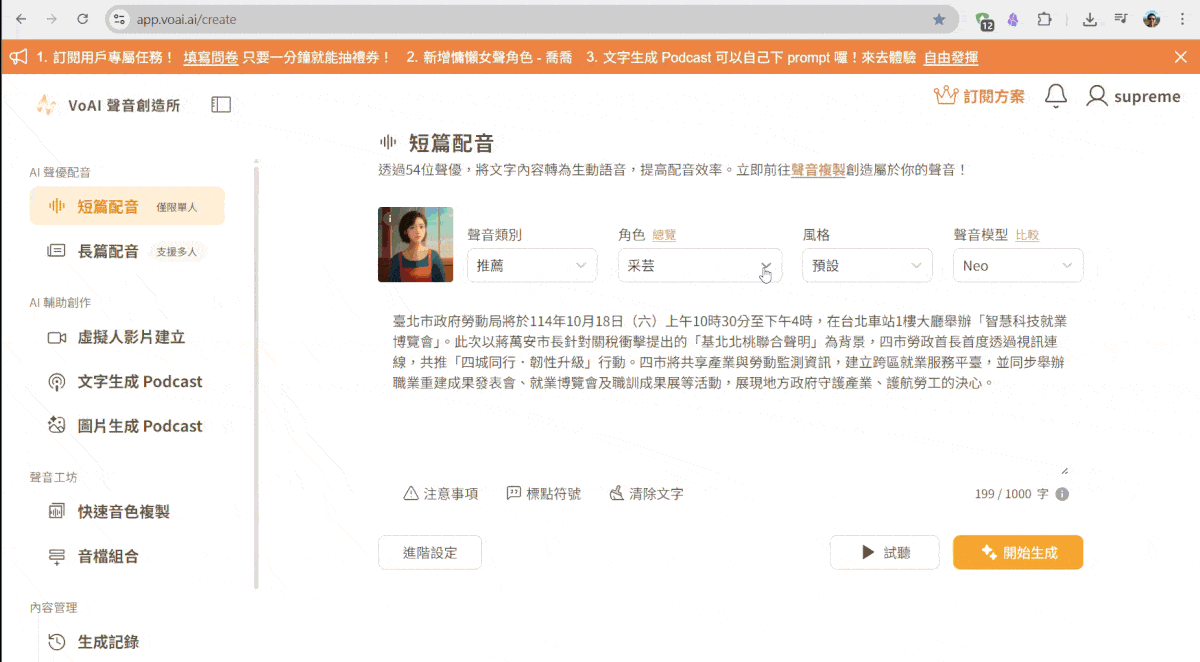The width and height of the screenshot is (1200, 662).
Task: Open site info icon in address bar
Action: click(120, 19)
